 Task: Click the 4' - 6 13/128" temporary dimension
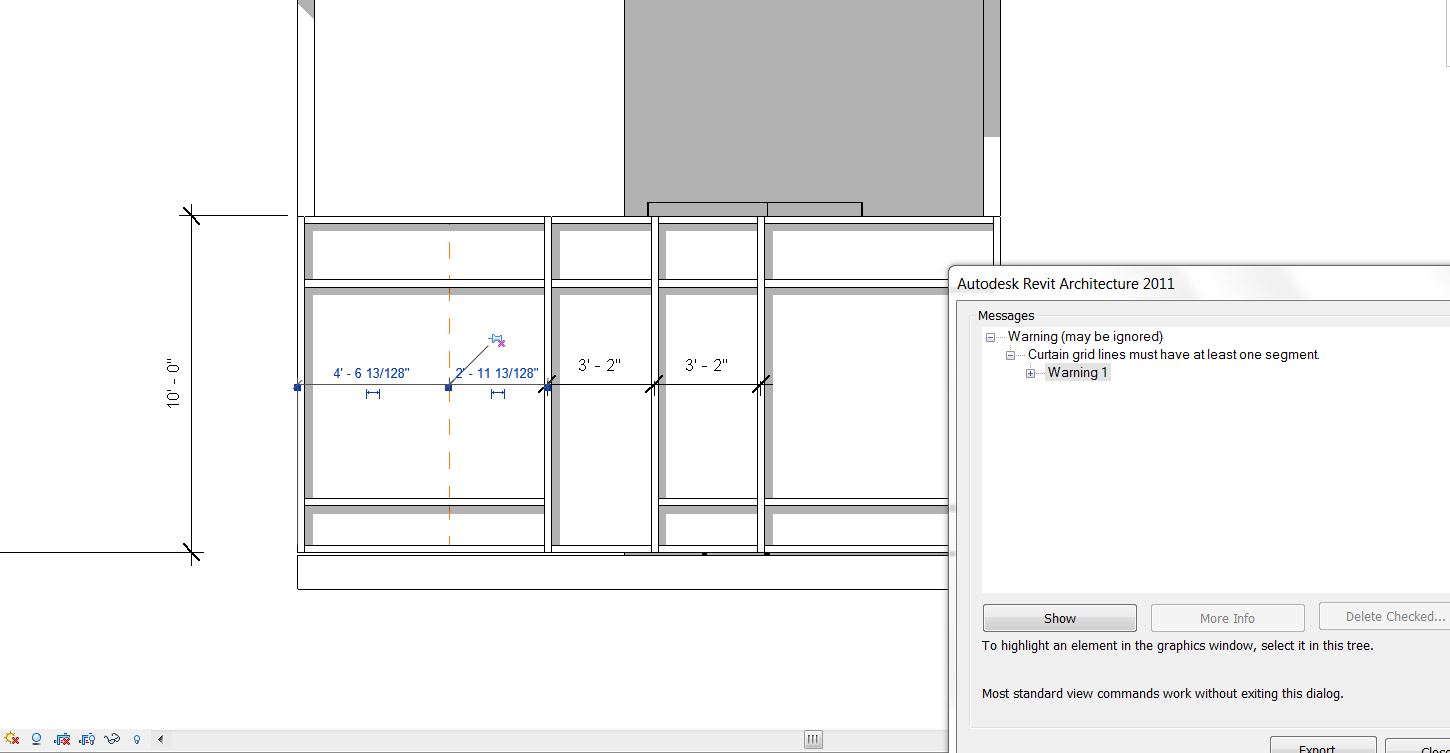click(372, 373)
